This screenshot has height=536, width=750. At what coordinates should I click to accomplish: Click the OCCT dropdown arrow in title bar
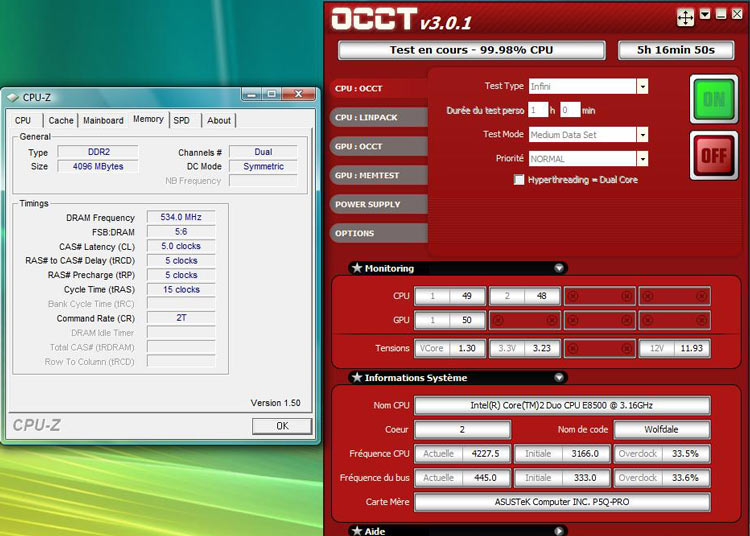[705, 14]
